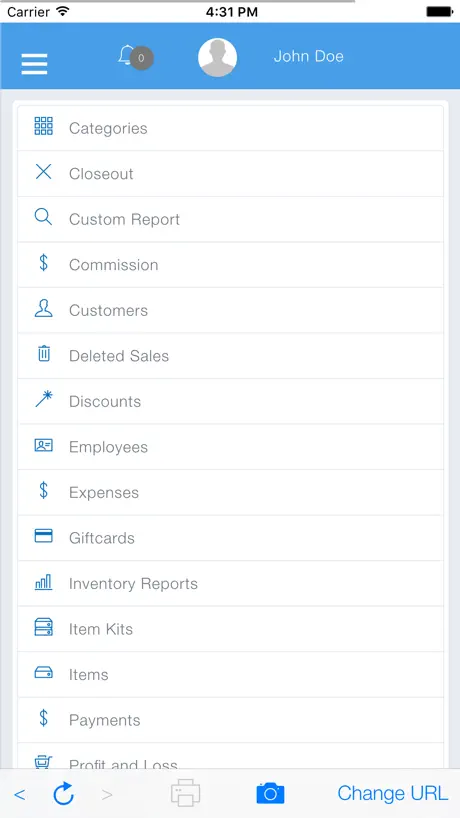The image size is (460, 818).
Task: Click the Change URL button
Action: pyautogui.click(x=392, y=793)
